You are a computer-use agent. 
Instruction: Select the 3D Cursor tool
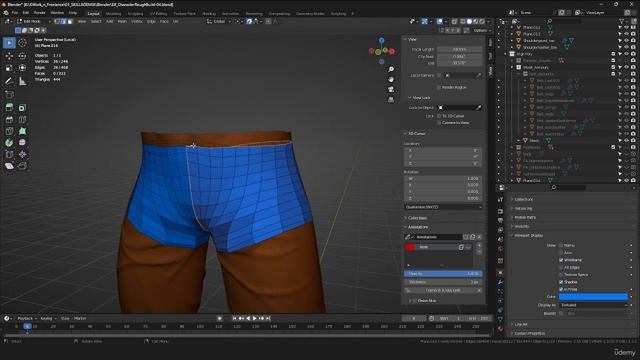click(22, 42)
